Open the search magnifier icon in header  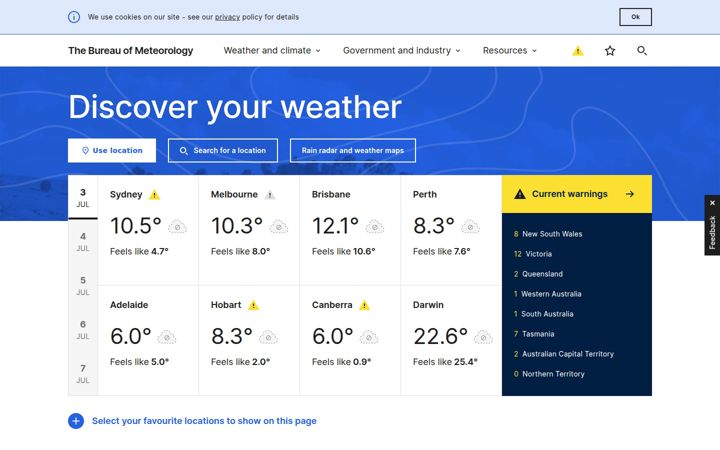pyautogui.click(x=642, y=51)
